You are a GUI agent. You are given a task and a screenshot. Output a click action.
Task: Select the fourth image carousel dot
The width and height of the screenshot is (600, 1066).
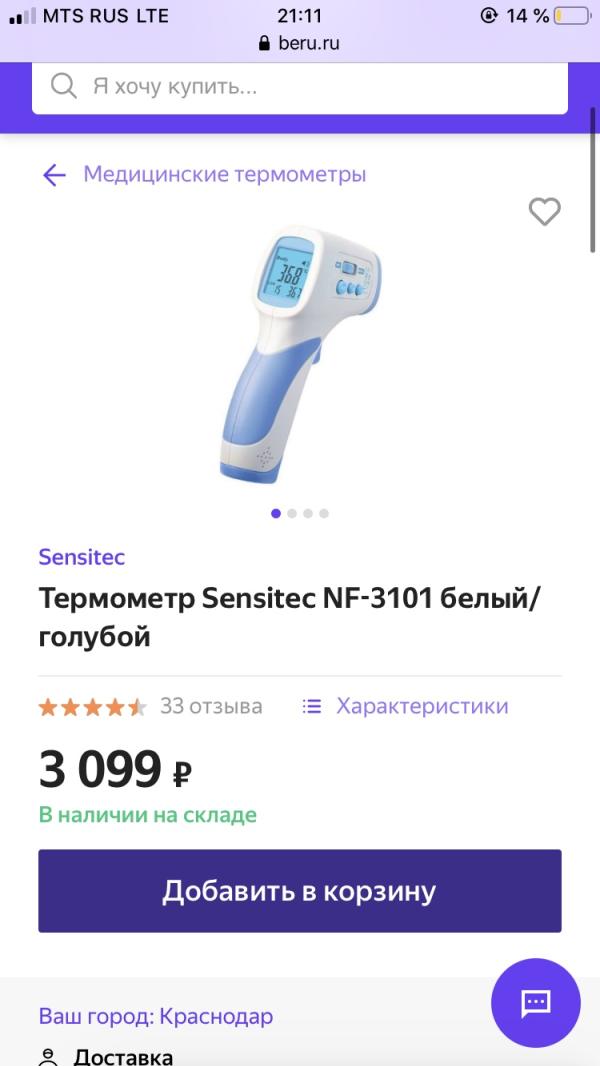pyautogui.click(x=324, y=513)
